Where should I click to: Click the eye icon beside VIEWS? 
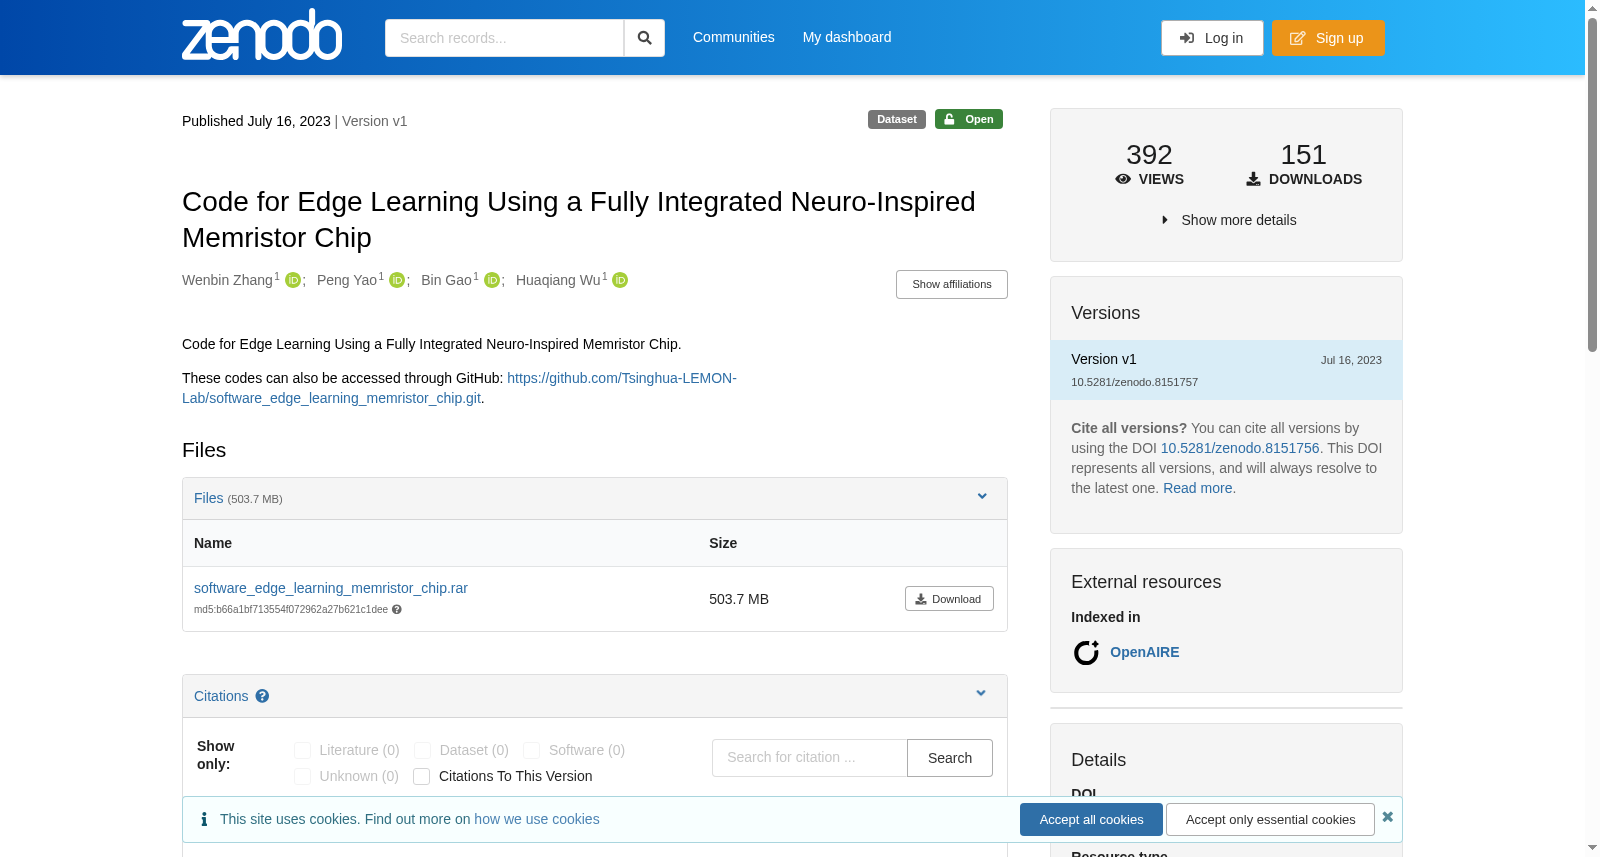click(x=1123, y=179)
